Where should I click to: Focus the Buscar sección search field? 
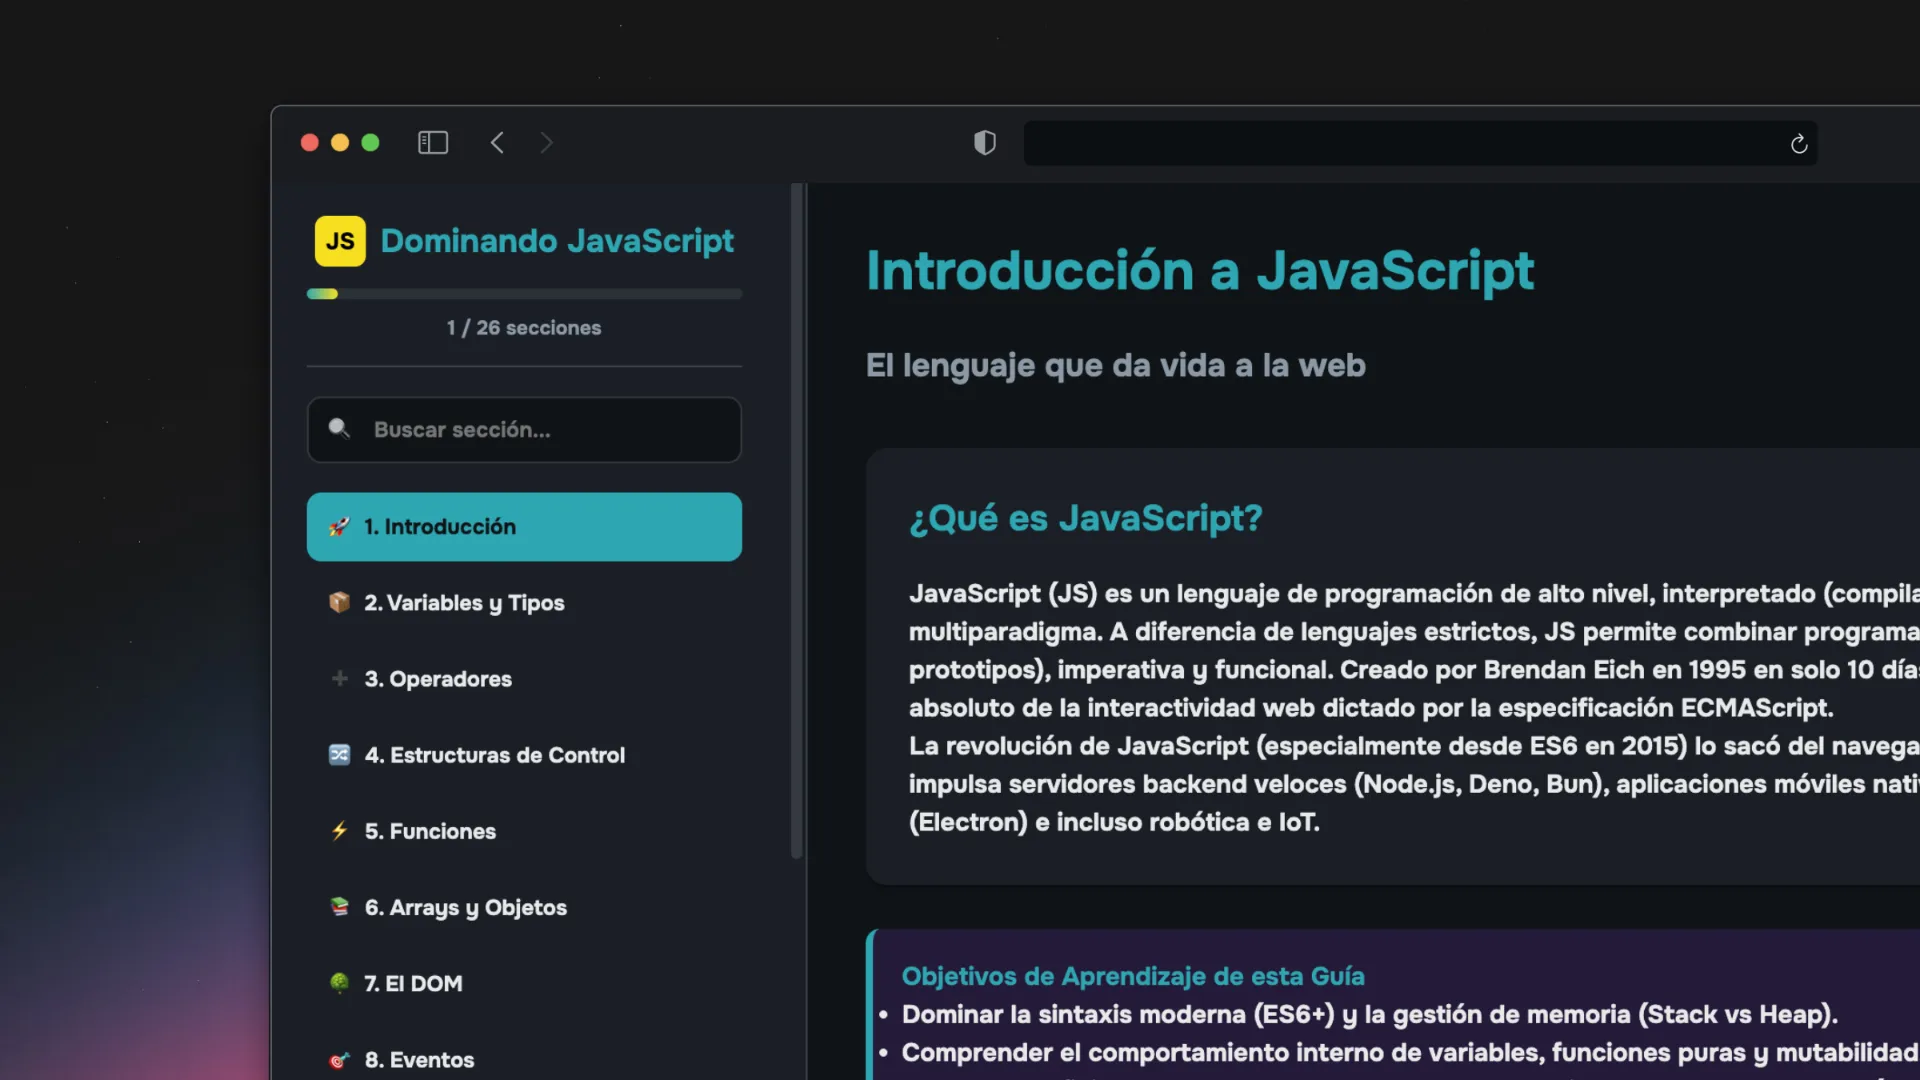pyautogui.click(x=524, y=430)
